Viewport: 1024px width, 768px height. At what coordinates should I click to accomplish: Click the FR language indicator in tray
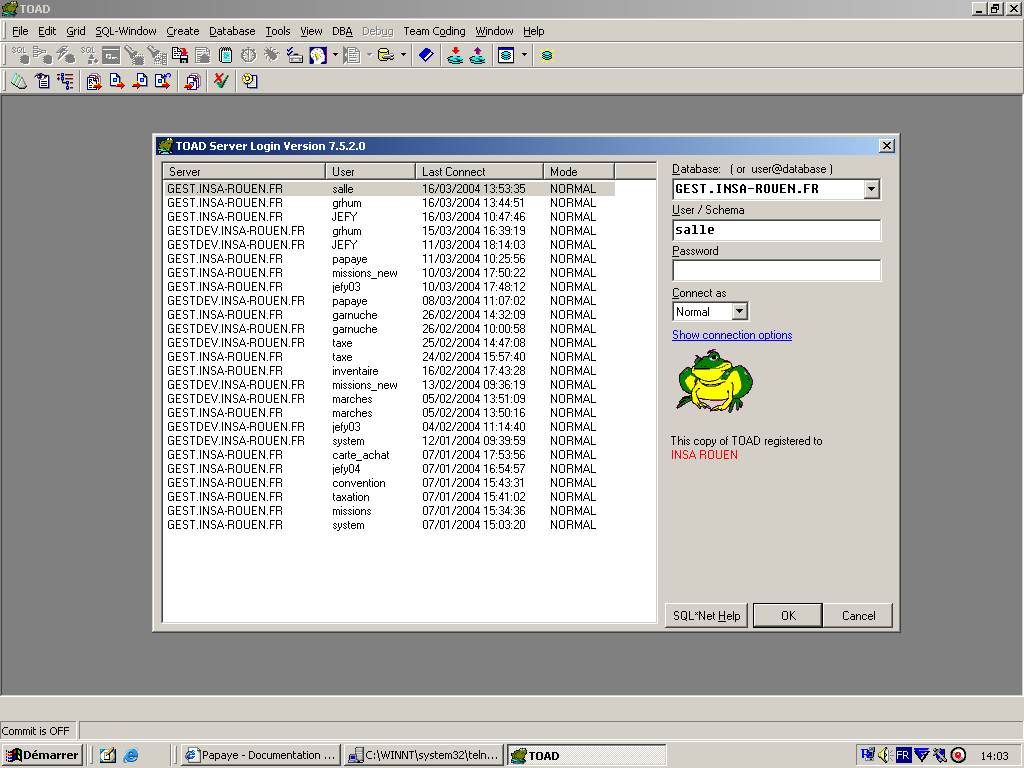[x=903, y=755]
